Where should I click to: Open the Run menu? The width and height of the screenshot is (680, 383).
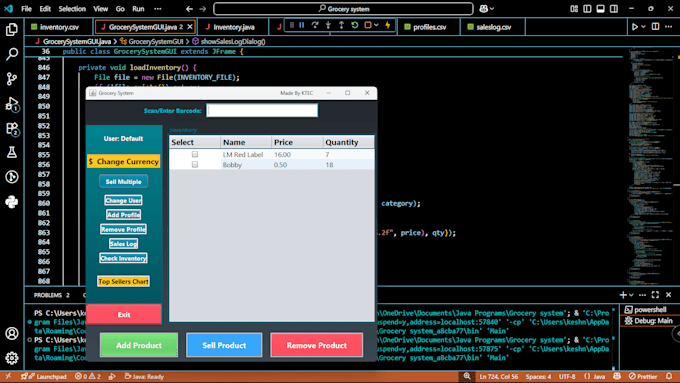point(138,9)
